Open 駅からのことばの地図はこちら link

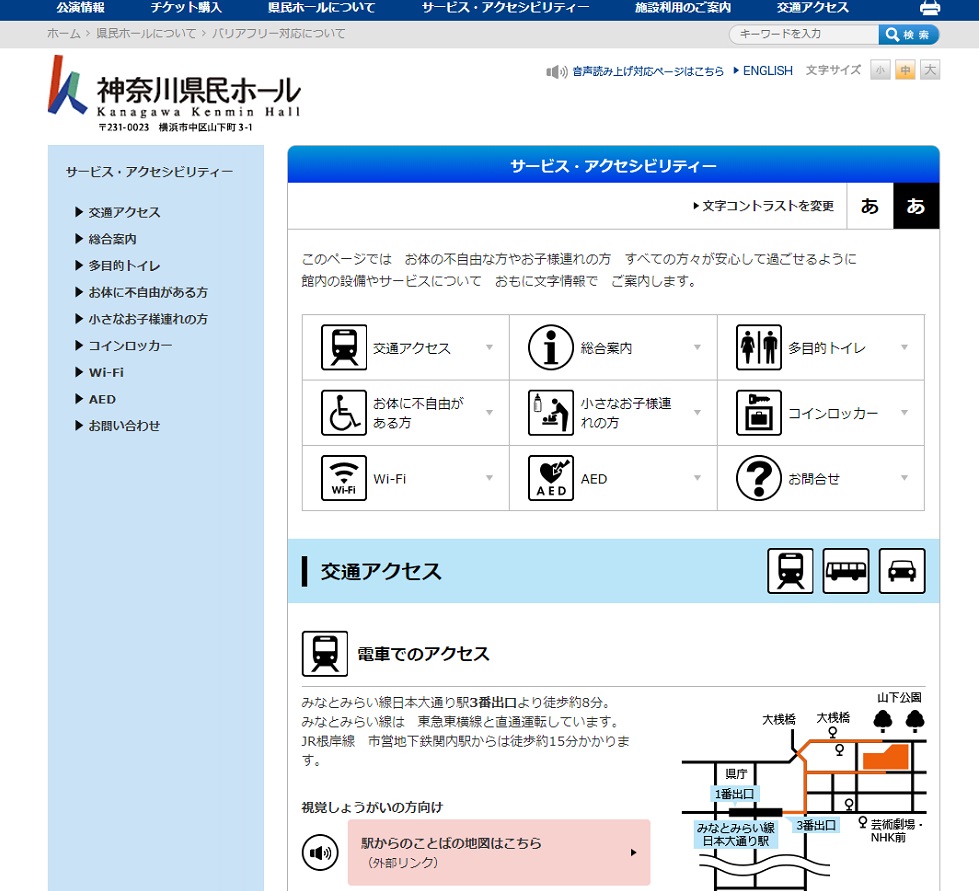[498, 852]
